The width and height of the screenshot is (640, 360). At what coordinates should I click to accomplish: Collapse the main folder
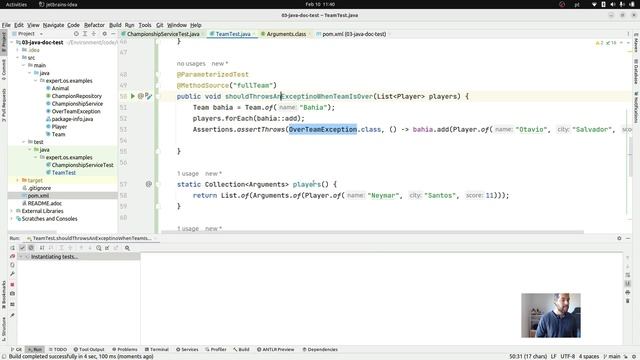24,65
